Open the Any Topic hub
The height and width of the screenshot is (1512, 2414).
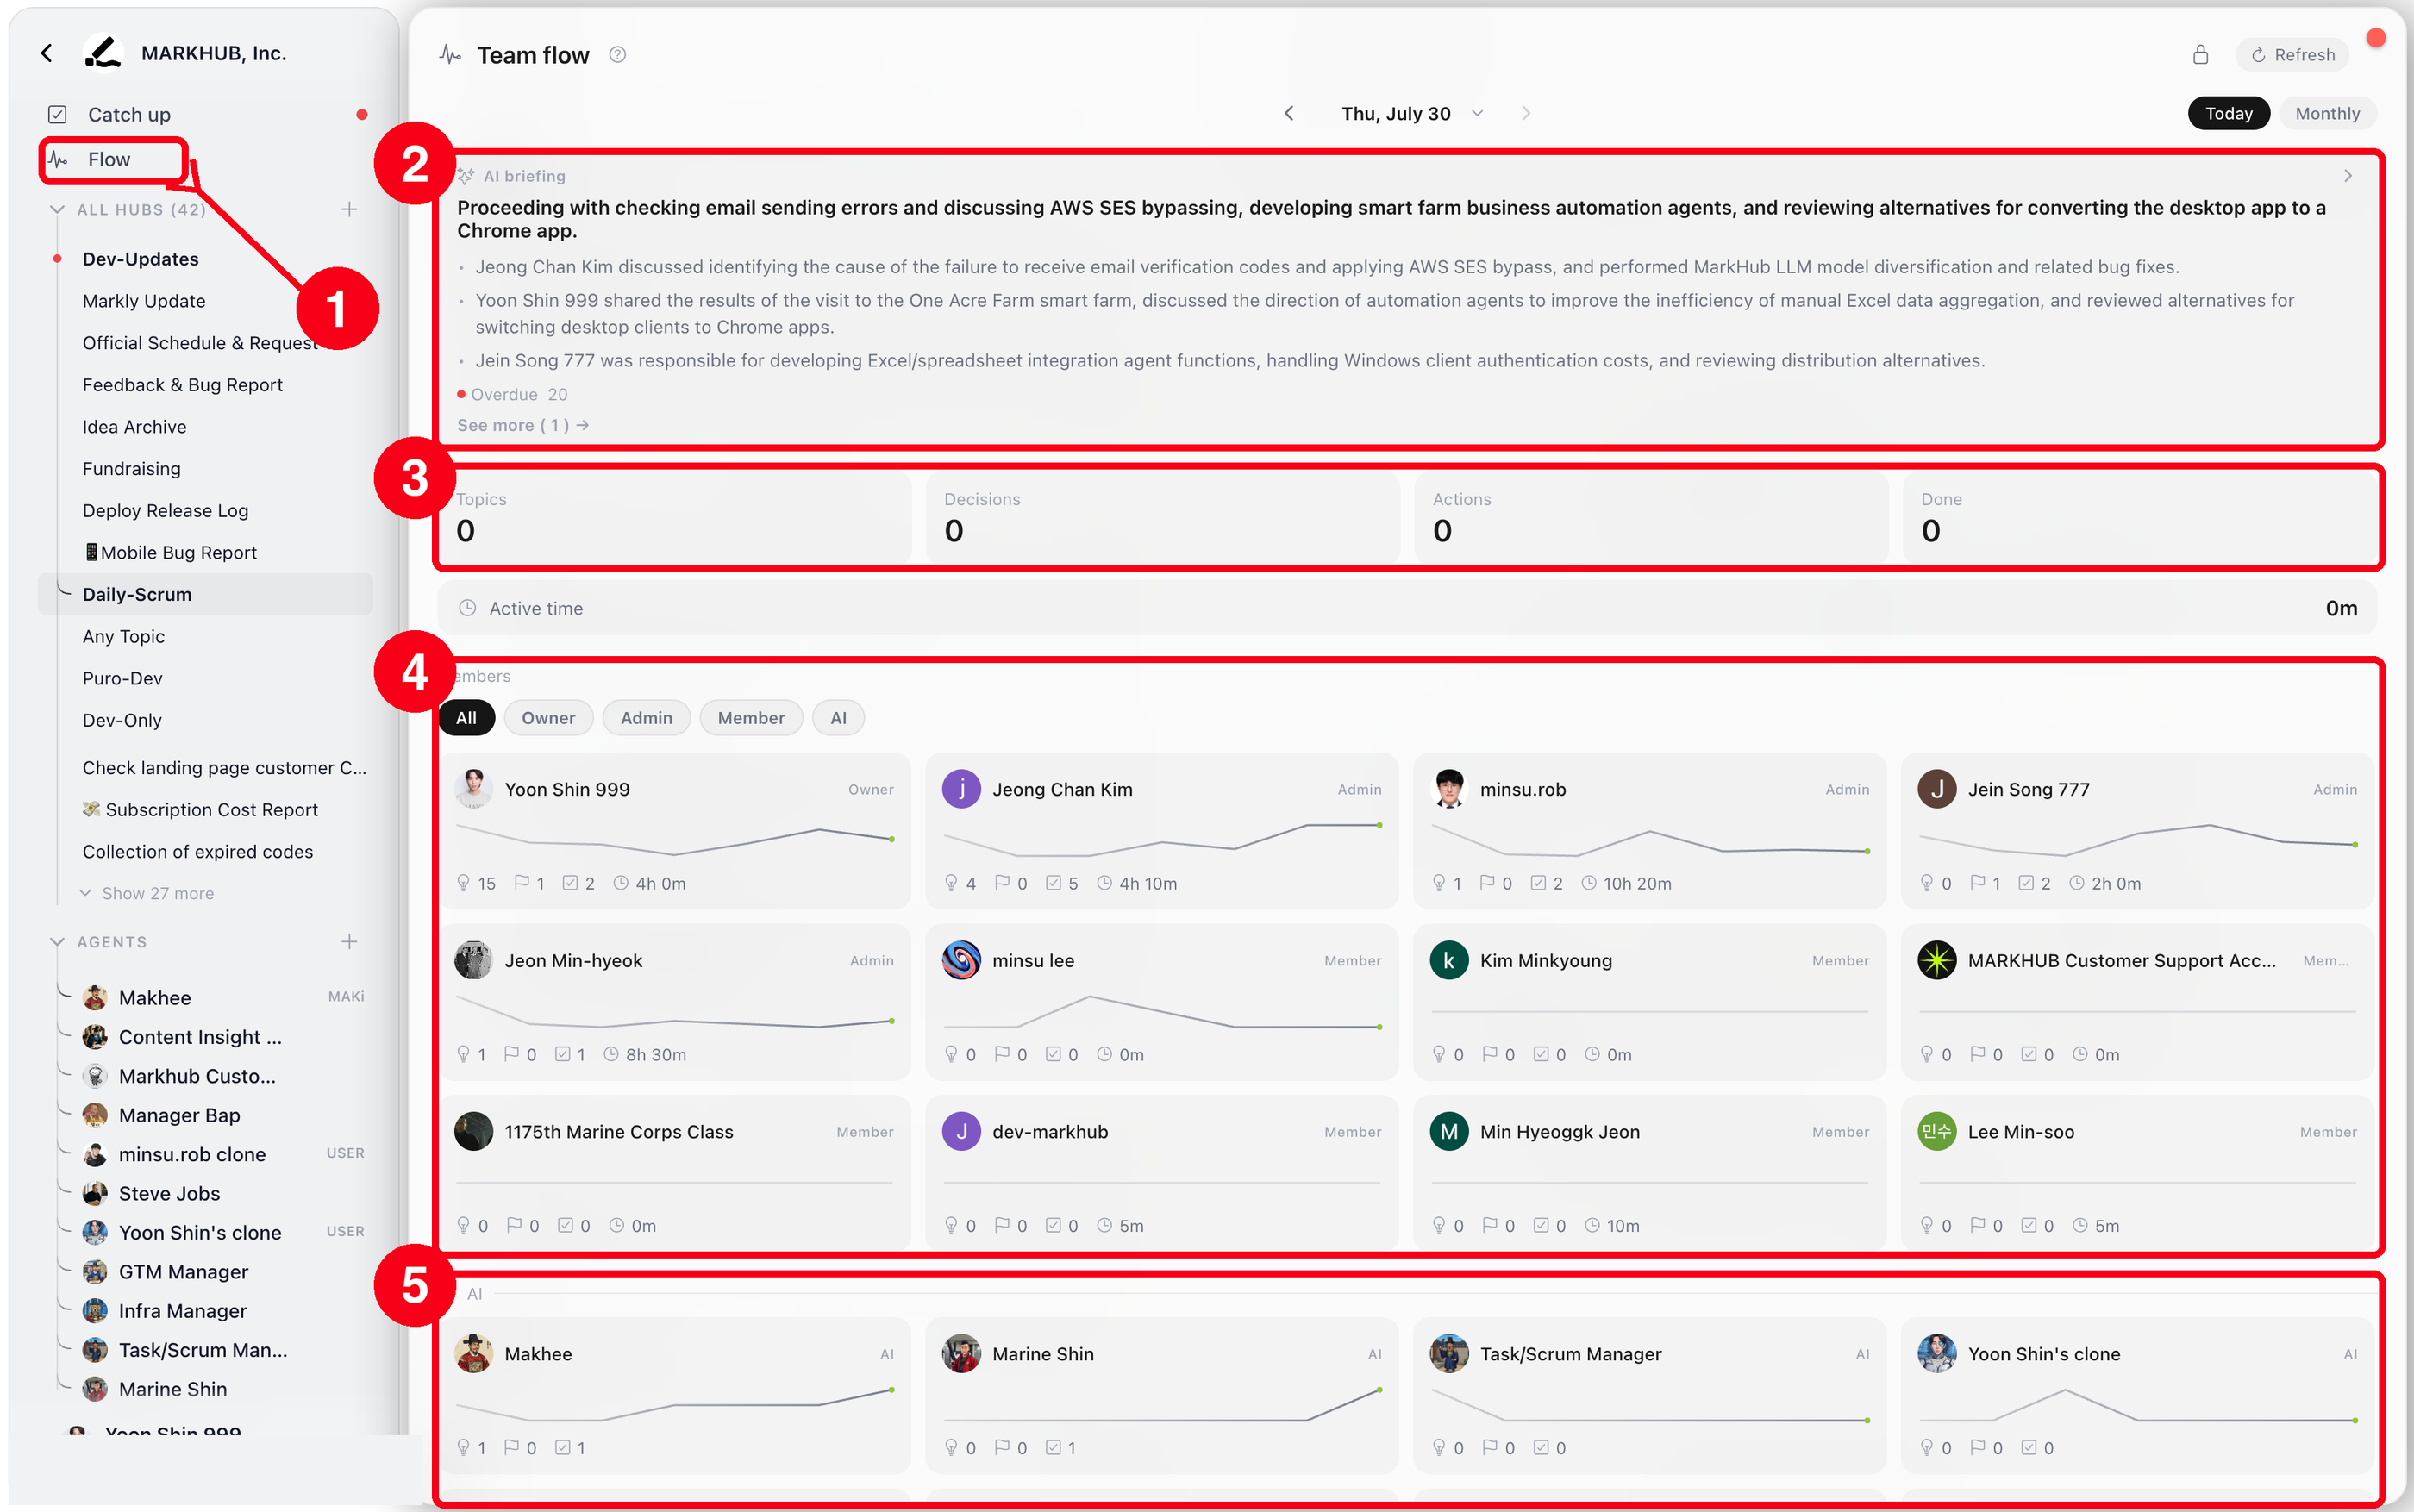[123, 636]
